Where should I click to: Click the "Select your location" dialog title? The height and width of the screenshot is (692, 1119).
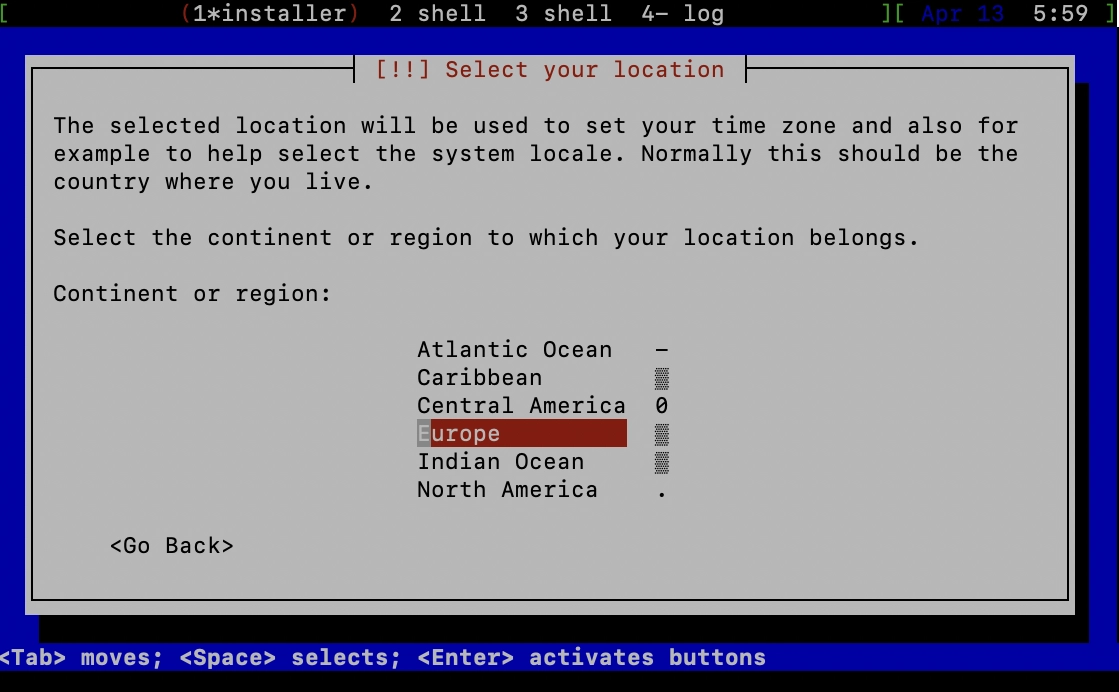click(x=549, y=70)
